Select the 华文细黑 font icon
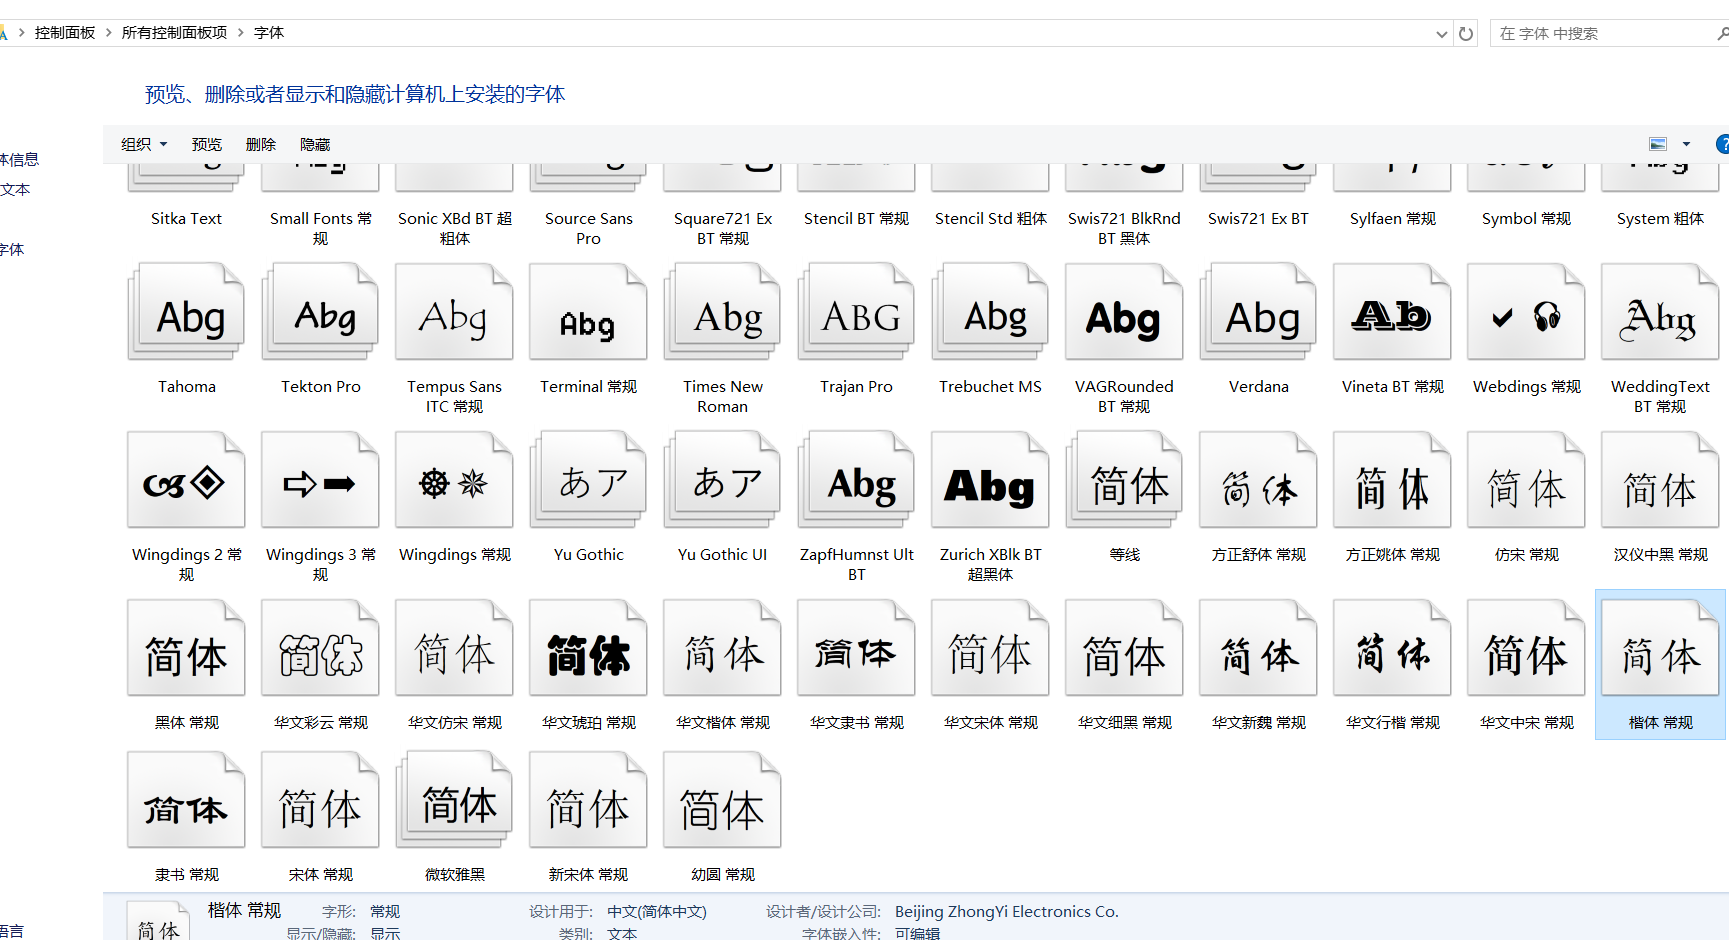The width and height of the screenshot is (1729, 940). pos(1124,648)
